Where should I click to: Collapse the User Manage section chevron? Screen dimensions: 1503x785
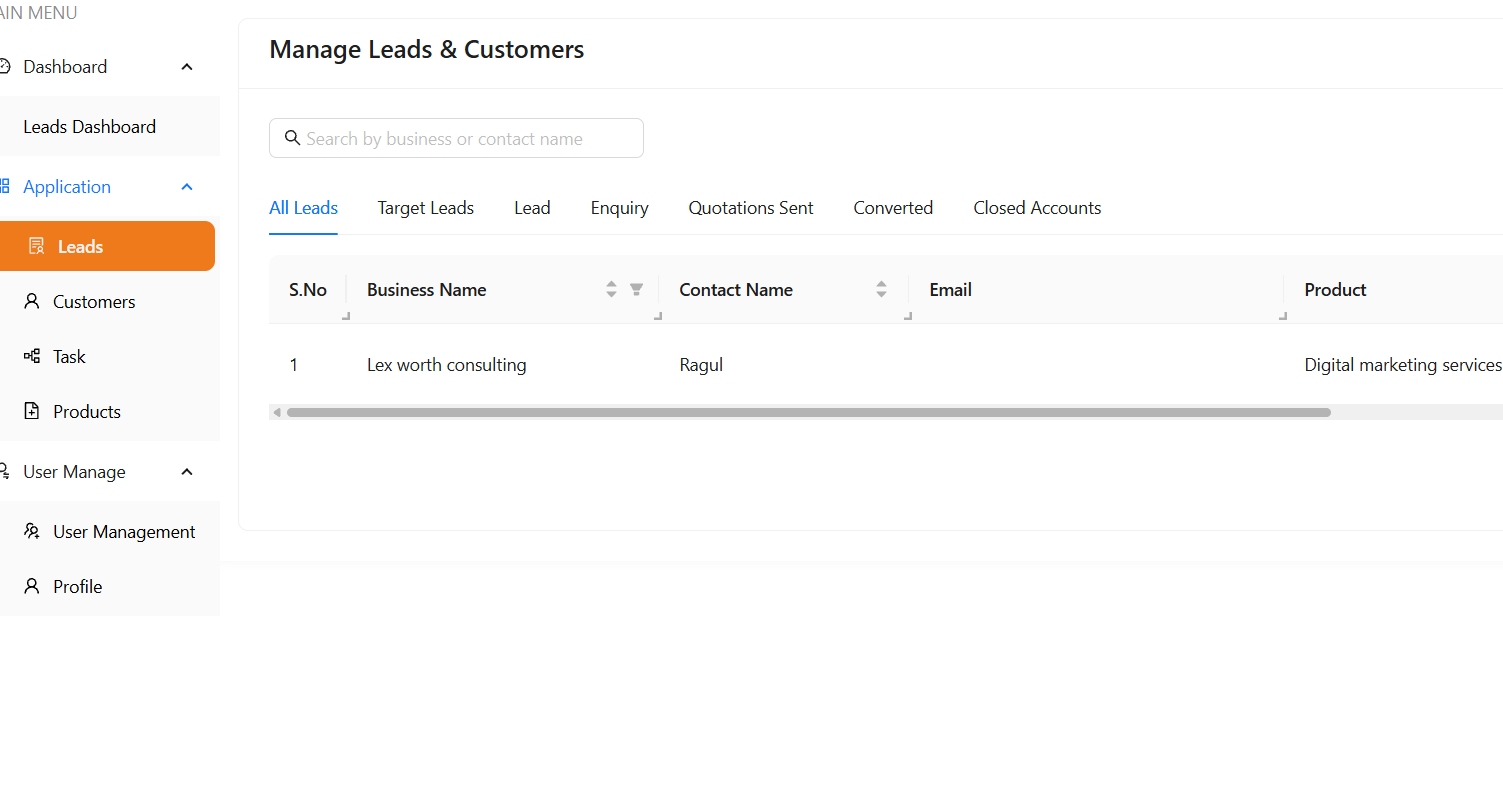(x=186, y=471)
